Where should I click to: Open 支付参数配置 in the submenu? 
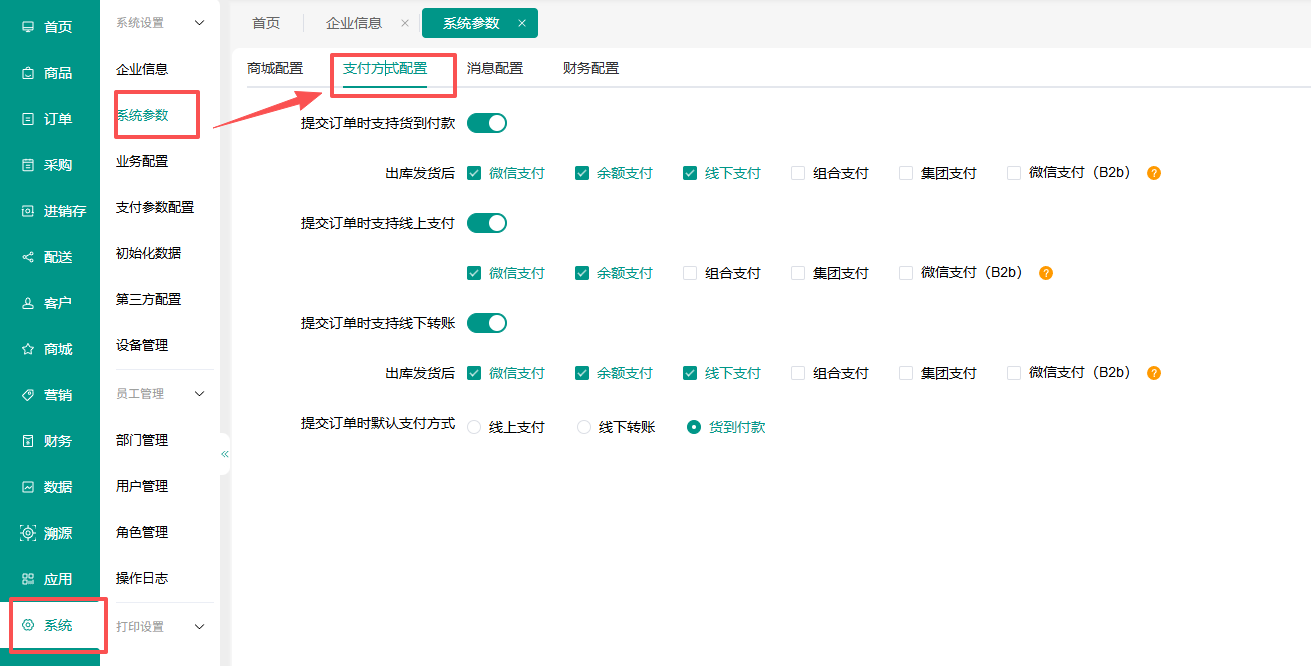(155, 207)
